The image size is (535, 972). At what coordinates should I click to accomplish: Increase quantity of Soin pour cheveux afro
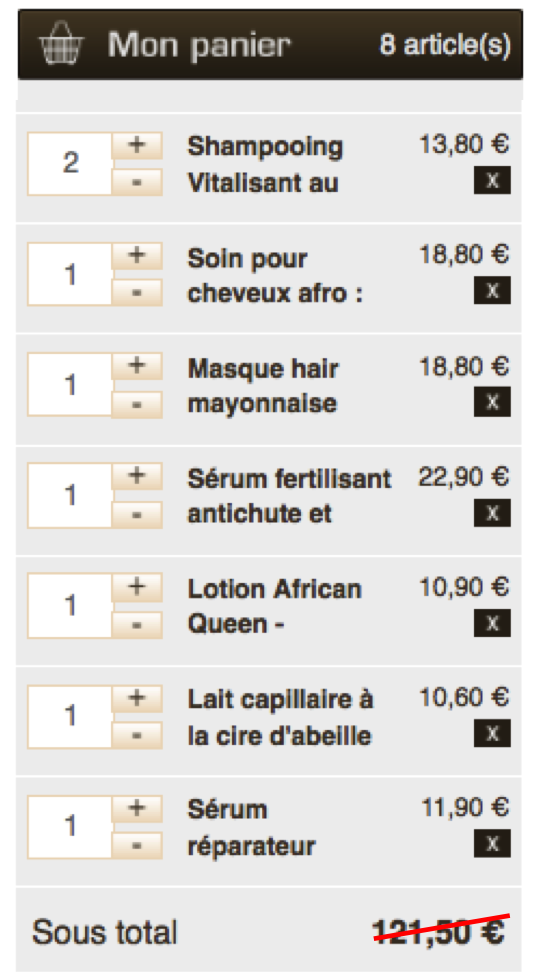(137, 256)
